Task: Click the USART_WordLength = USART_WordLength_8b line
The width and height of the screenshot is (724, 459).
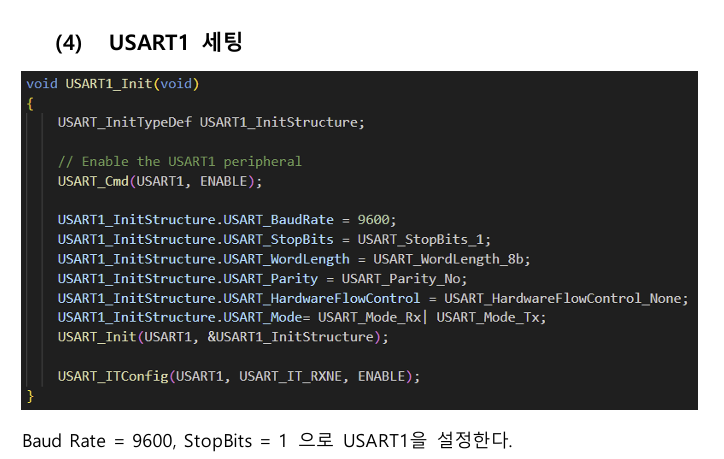Action: click(294, 259)
